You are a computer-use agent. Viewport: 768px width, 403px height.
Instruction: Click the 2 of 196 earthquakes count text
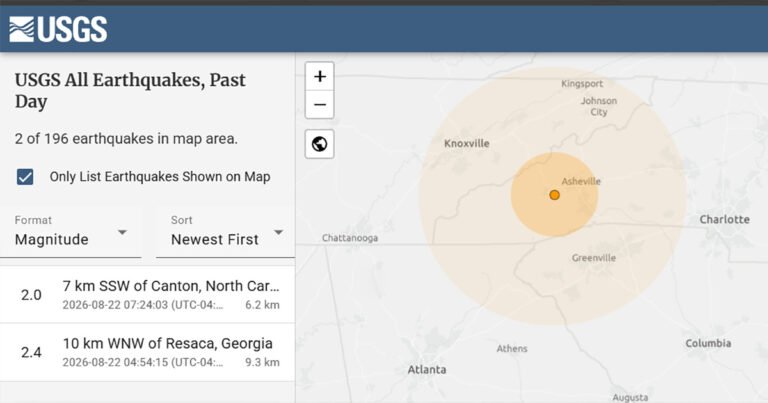pos(126,139)
